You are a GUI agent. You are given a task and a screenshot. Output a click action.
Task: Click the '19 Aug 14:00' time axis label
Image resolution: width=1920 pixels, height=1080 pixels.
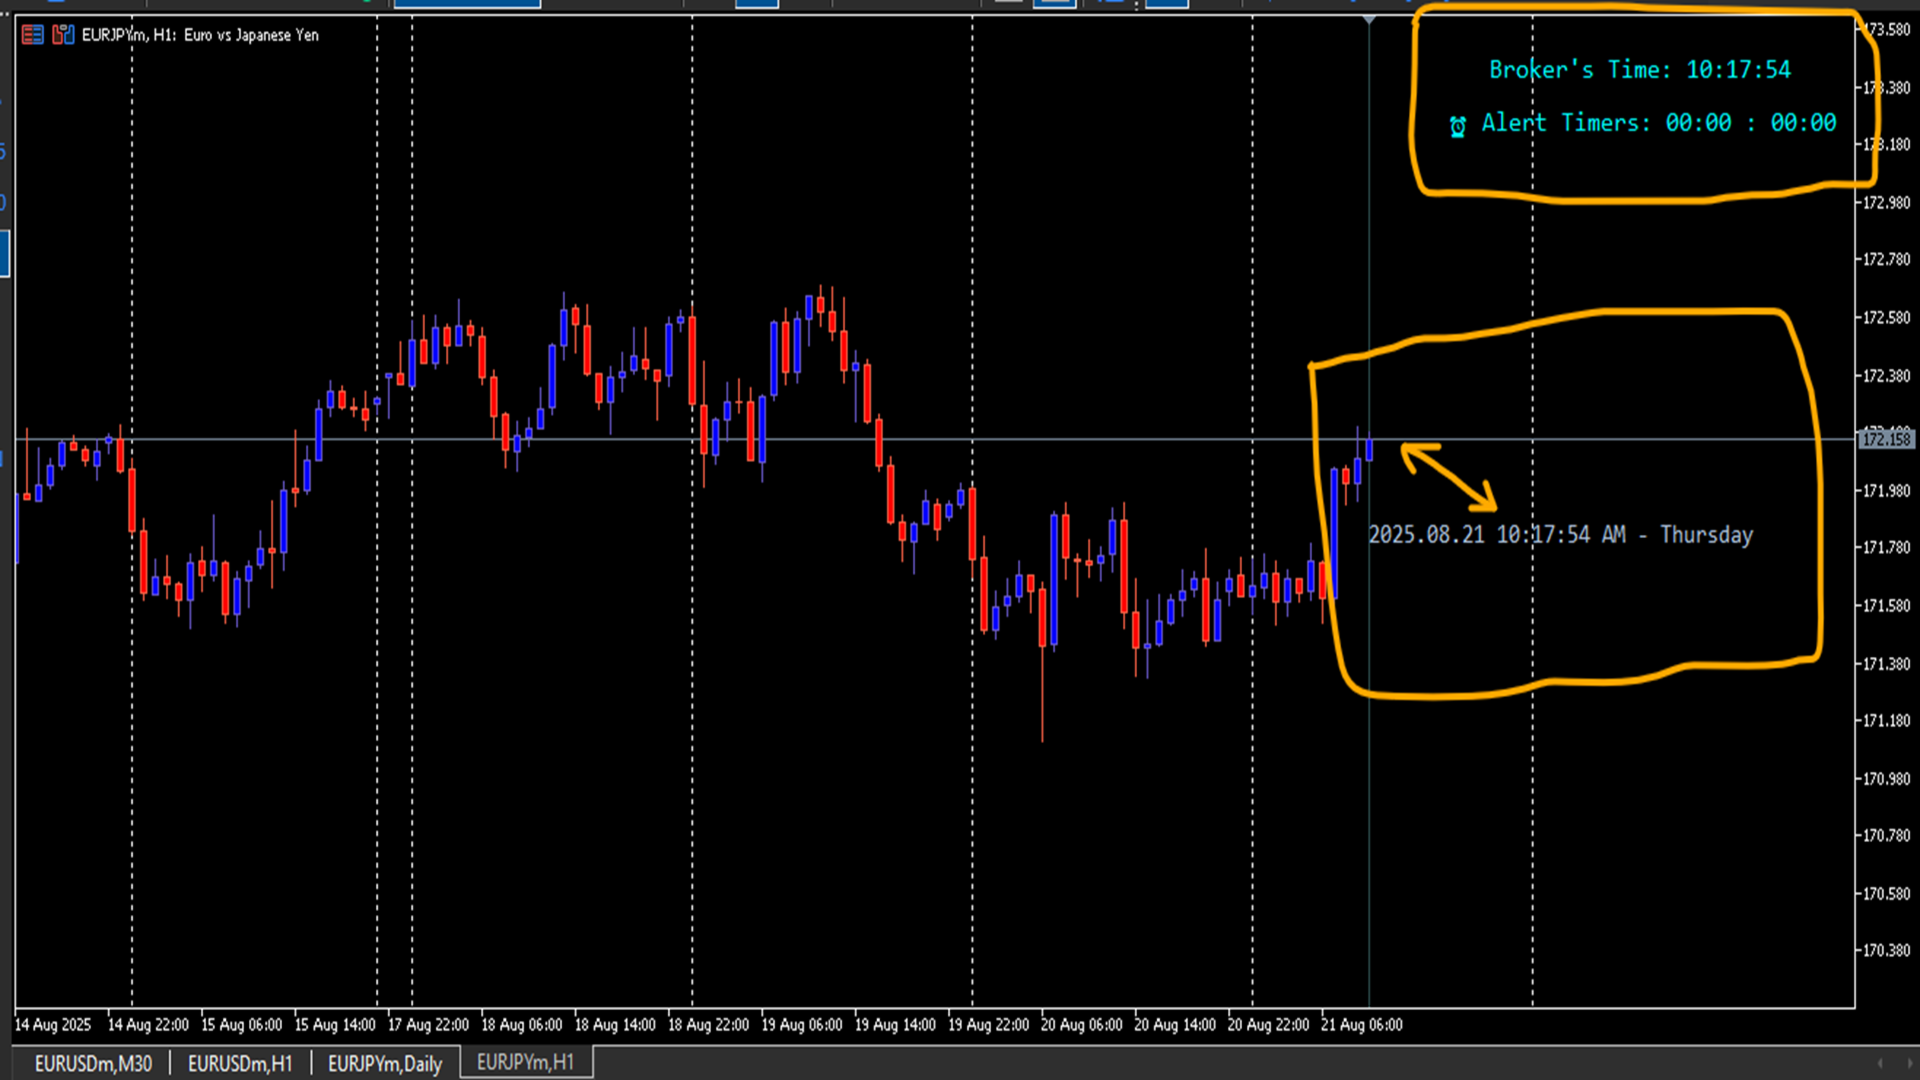[x=895, y=1025]
